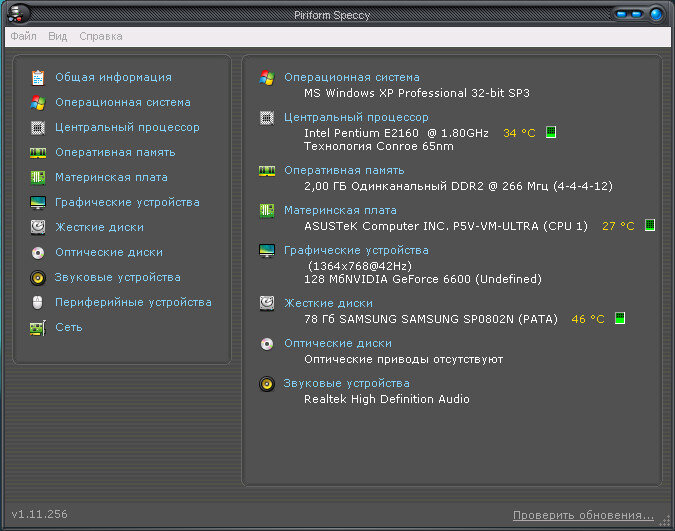Click the hard disk temperature value 46 °C
This screenshot has height=531, width=675.
tap(588, 319)
